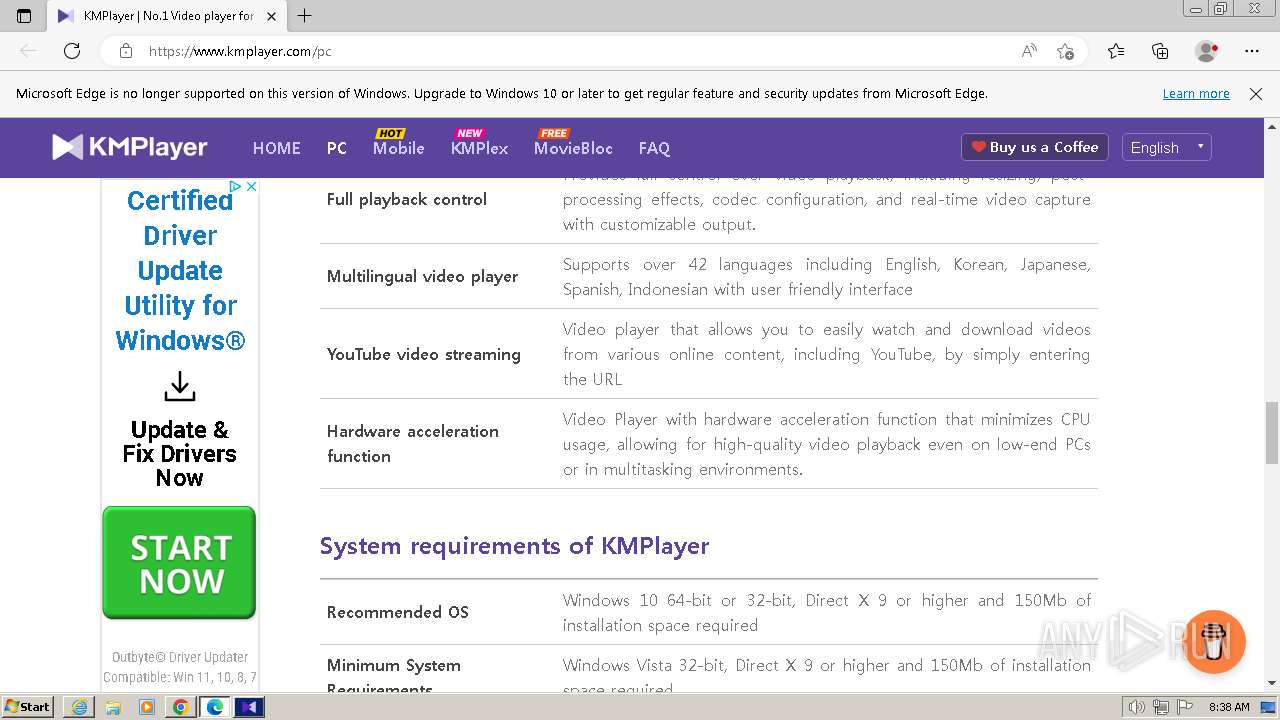Click the Update & Fix Drivers Now text
Screen dimensions: 1280x720
tap(180, 454)
